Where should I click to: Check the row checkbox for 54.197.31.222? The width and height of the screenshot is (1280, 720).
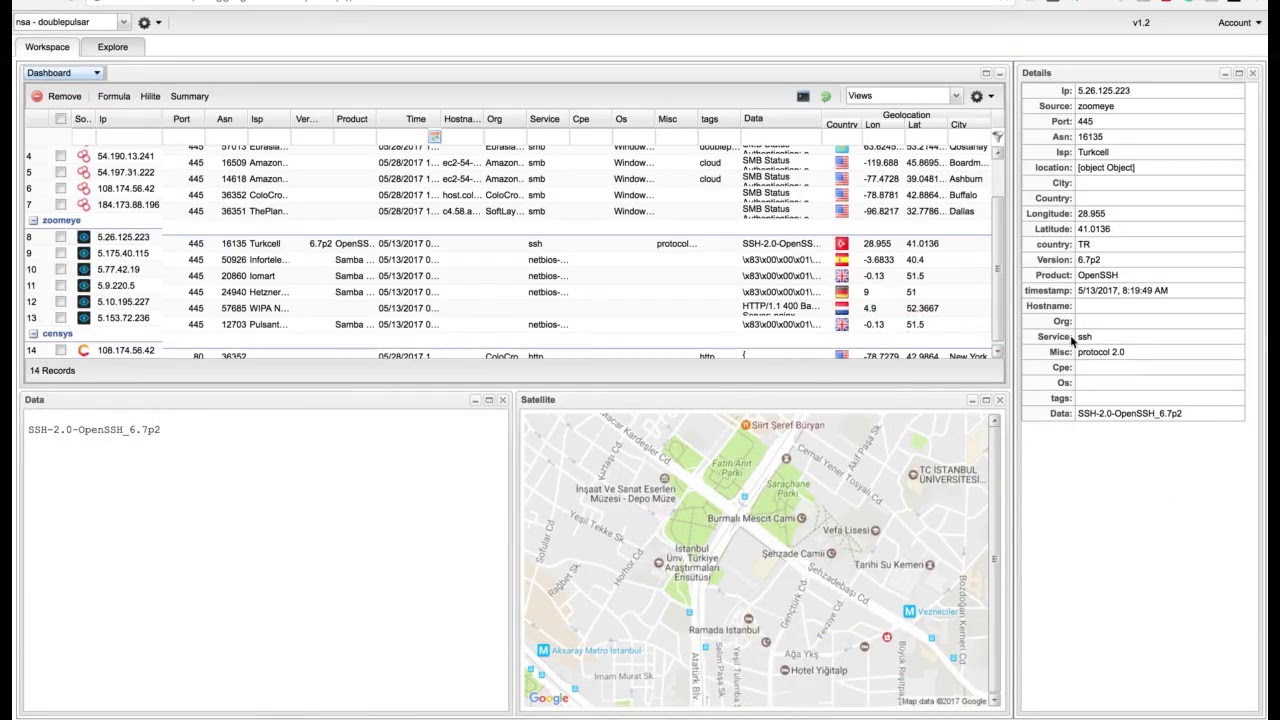[61, 172]
